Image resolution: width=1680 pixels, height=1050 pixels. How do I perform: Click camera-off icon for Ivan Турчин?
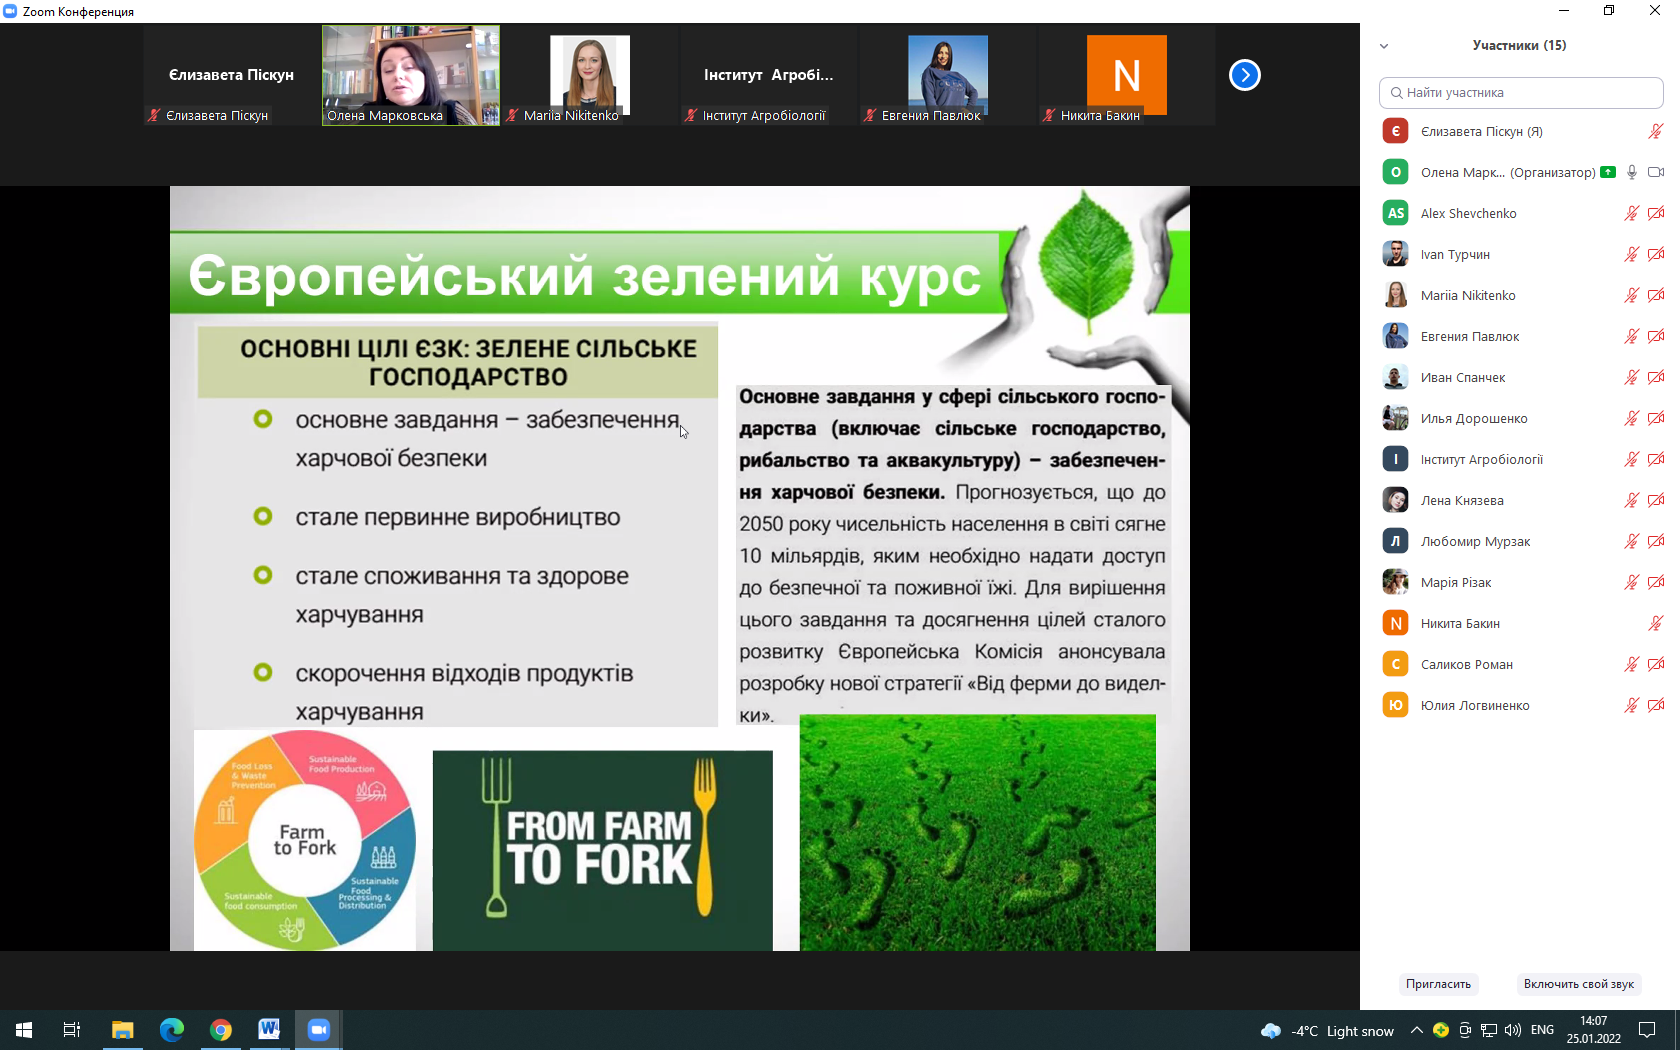[x=1656, y=254]
